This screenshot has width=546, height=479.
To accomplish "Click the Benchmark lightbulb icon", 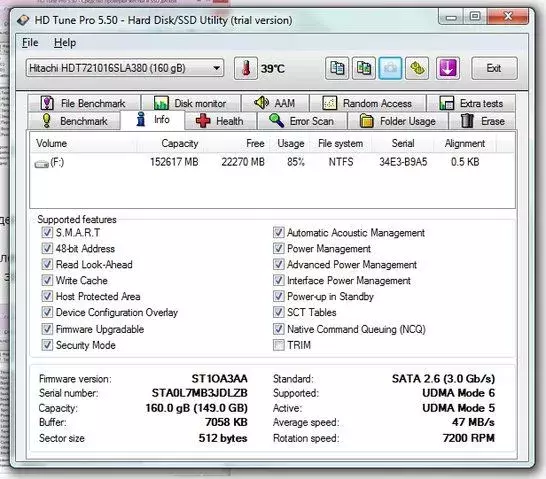I will tap(47, 120).
